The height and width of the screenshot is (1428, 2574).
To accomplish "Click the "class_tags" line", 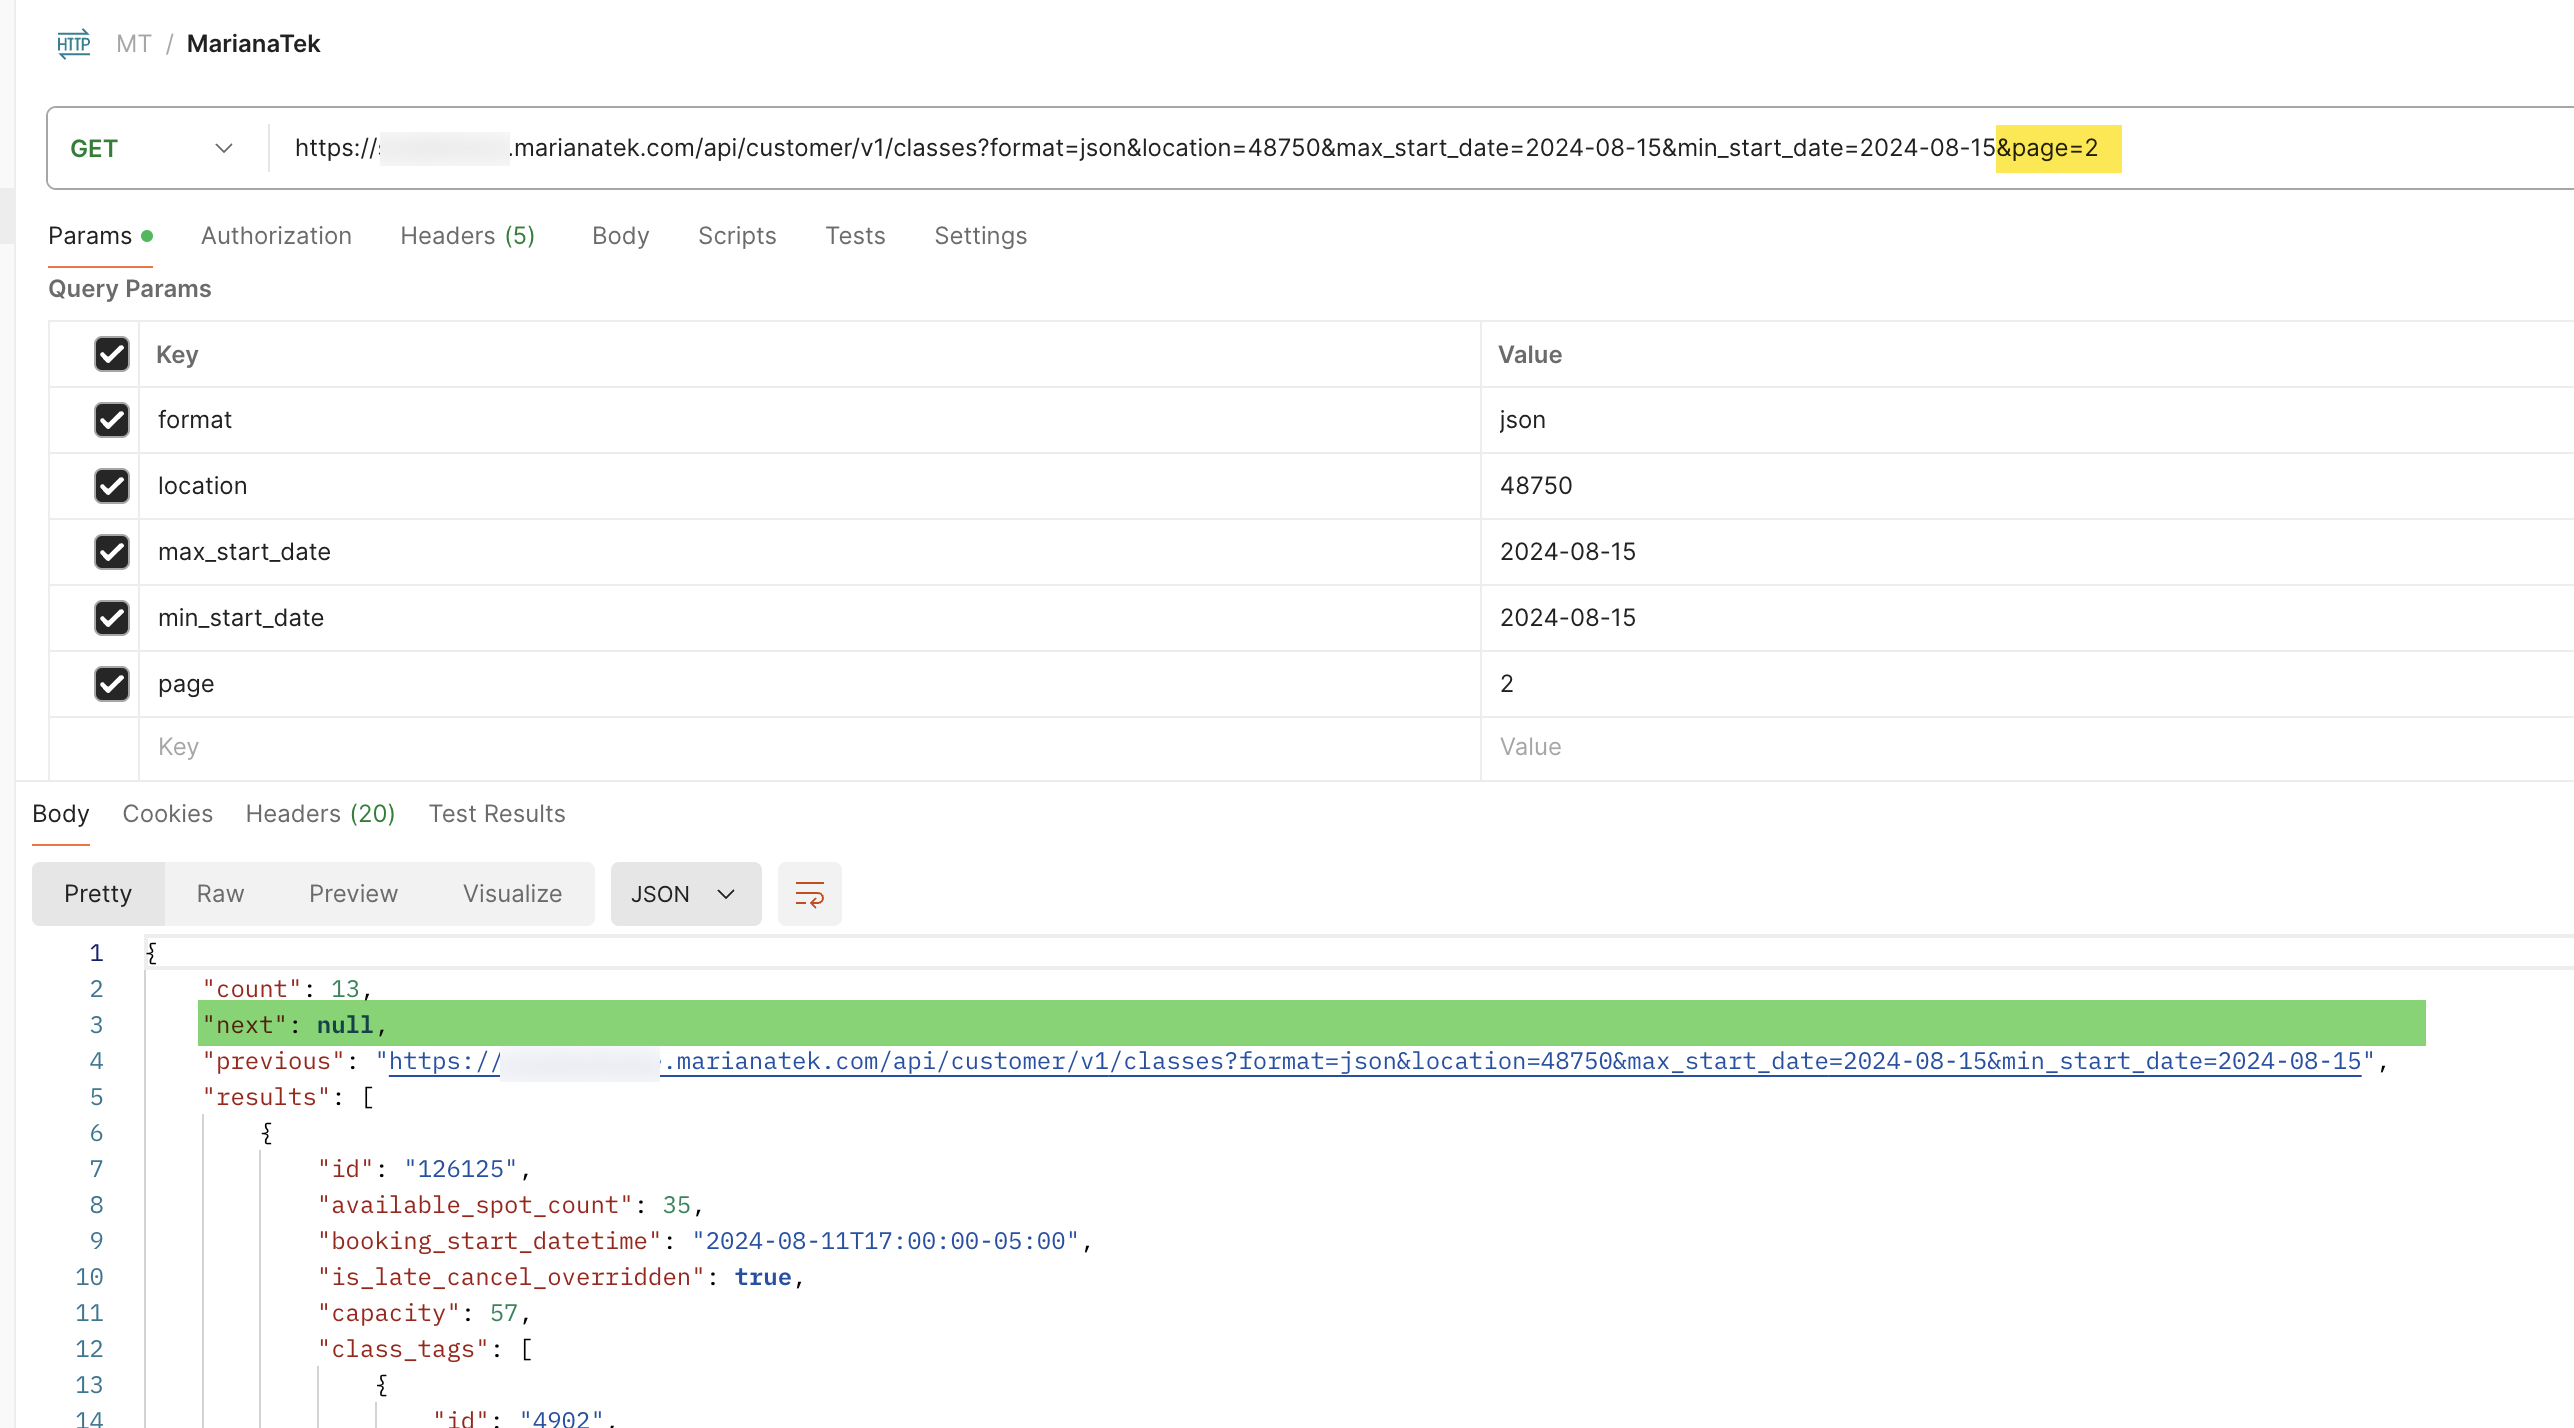I will (x=425, y=1350).
